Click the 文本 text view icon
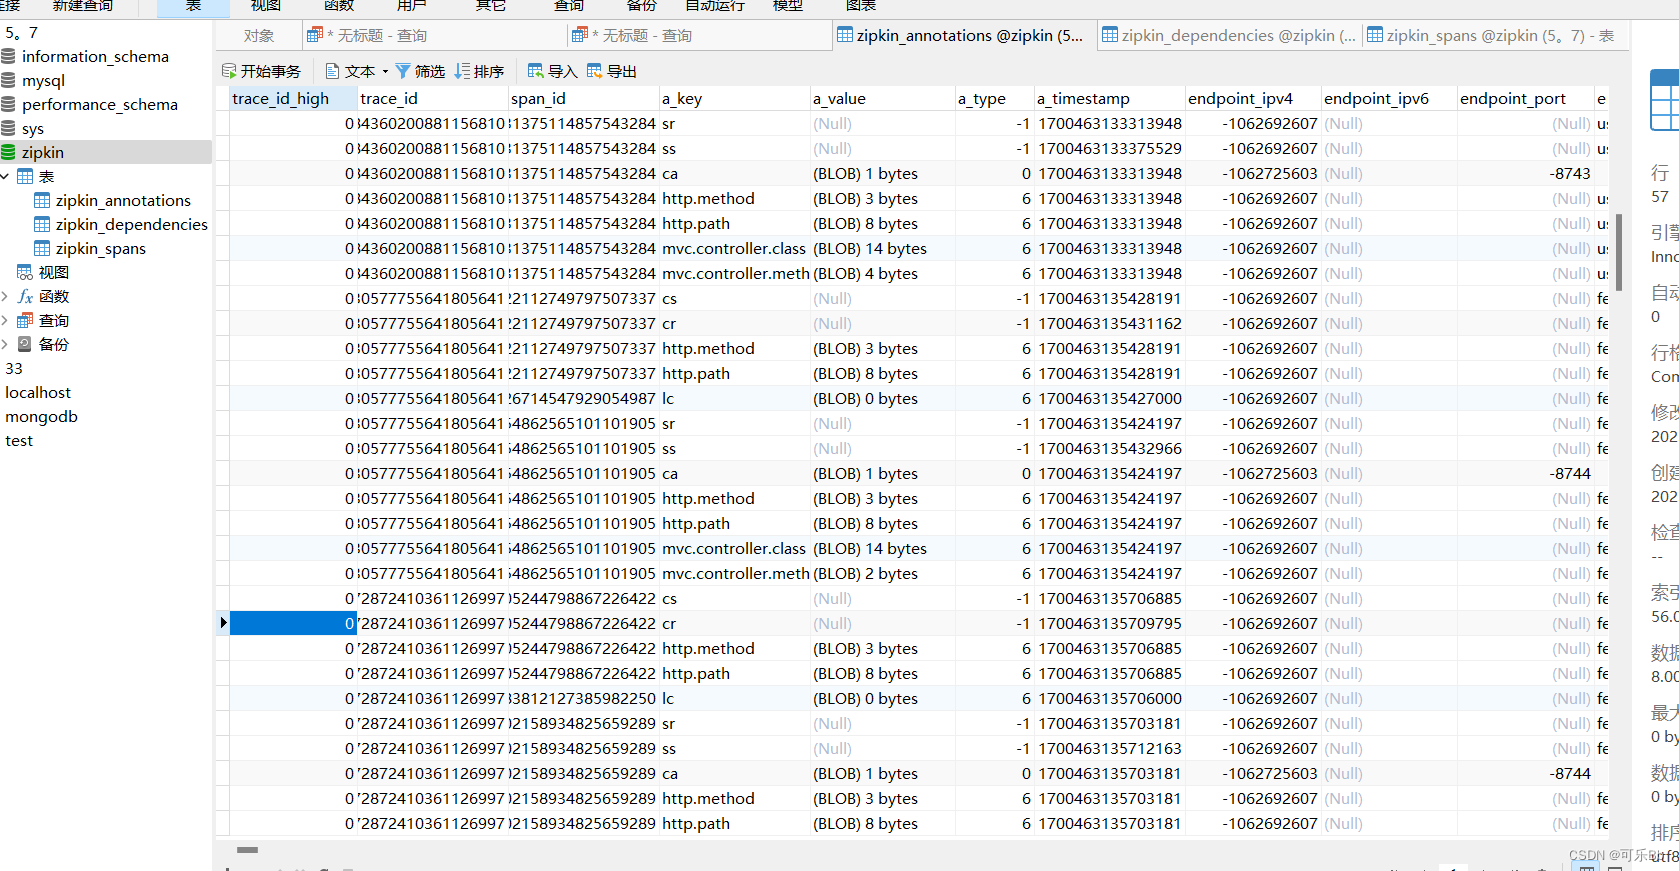The height and width of the screenshot is (871, 1679). coord(333,71)
